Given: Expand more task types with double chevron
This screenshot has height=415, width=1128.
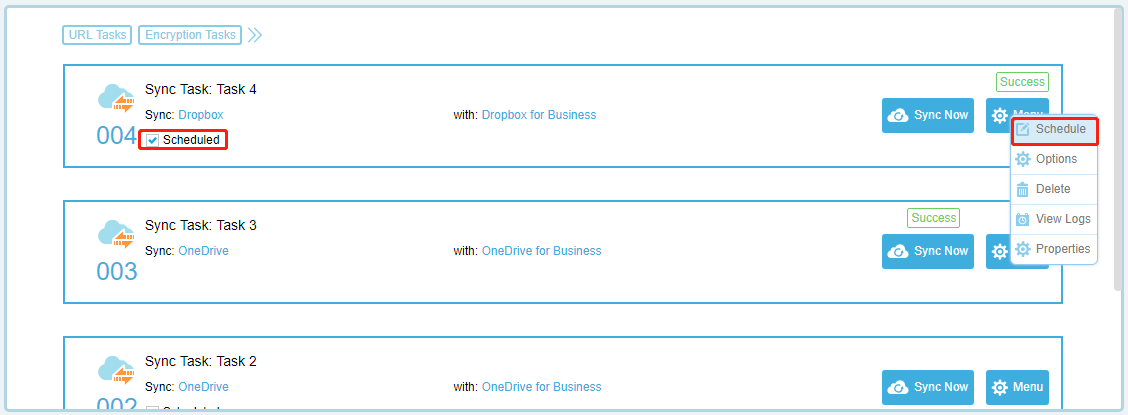Looking at the screenshot, I should coord(255,35).
